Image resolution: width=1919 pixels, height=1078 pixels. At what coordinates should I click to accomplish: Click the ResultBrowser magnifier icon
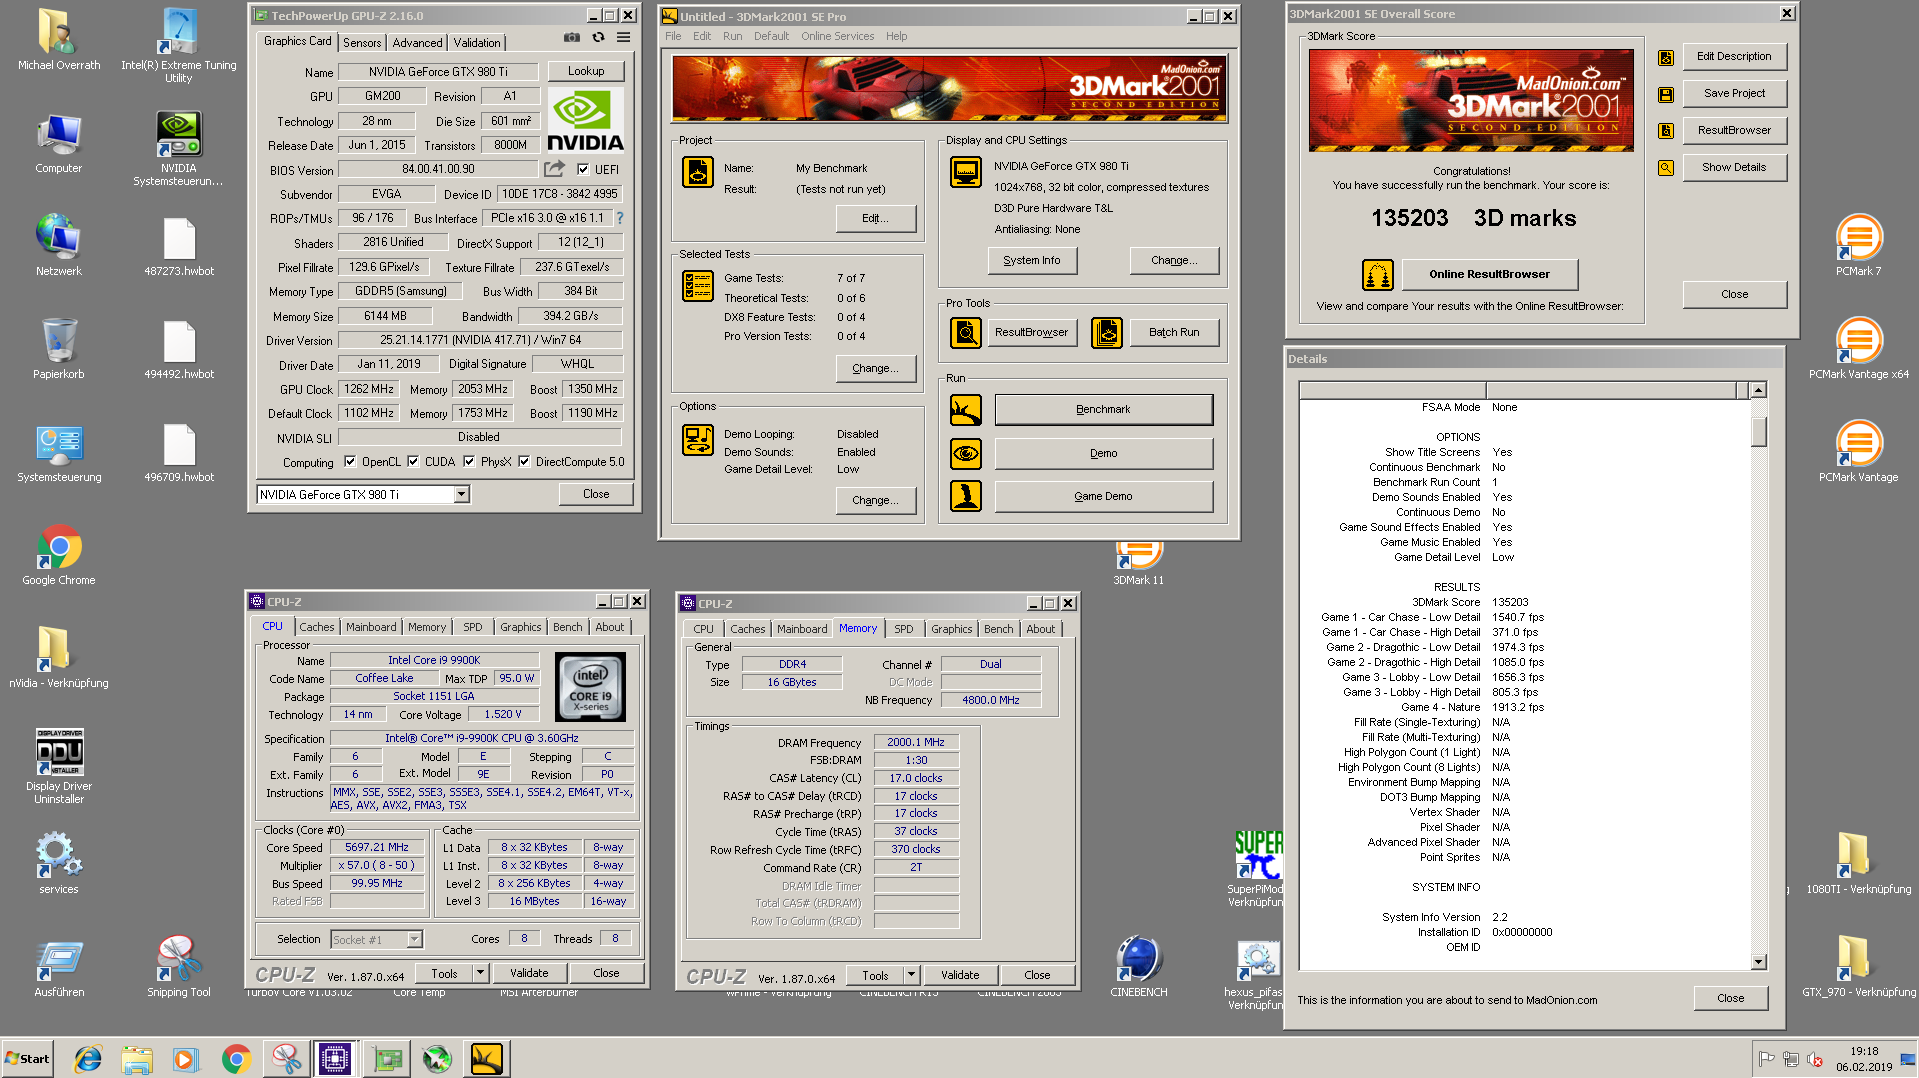click(966, 332)
